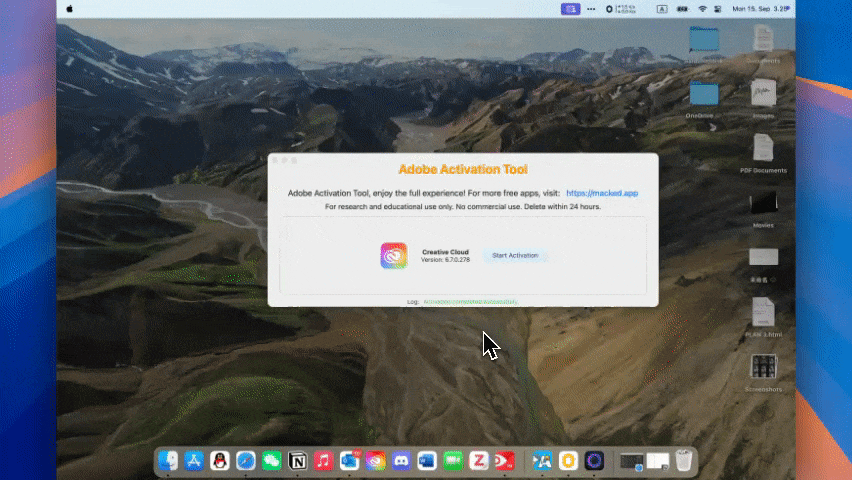This screenshot has height=480, width=852.
Task: Open the red app next to Z in Dock
Action: 505,461
